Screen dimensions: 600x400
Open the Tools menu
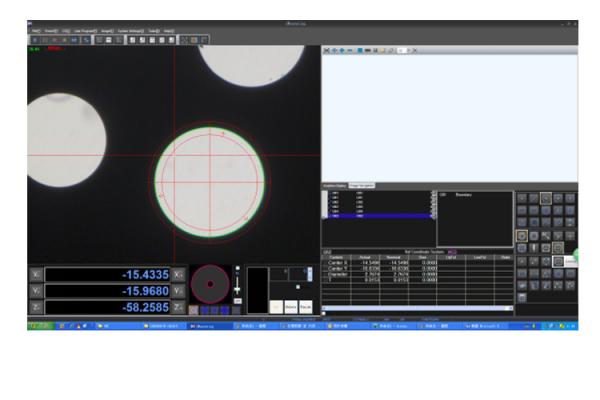tap(154, 31)
